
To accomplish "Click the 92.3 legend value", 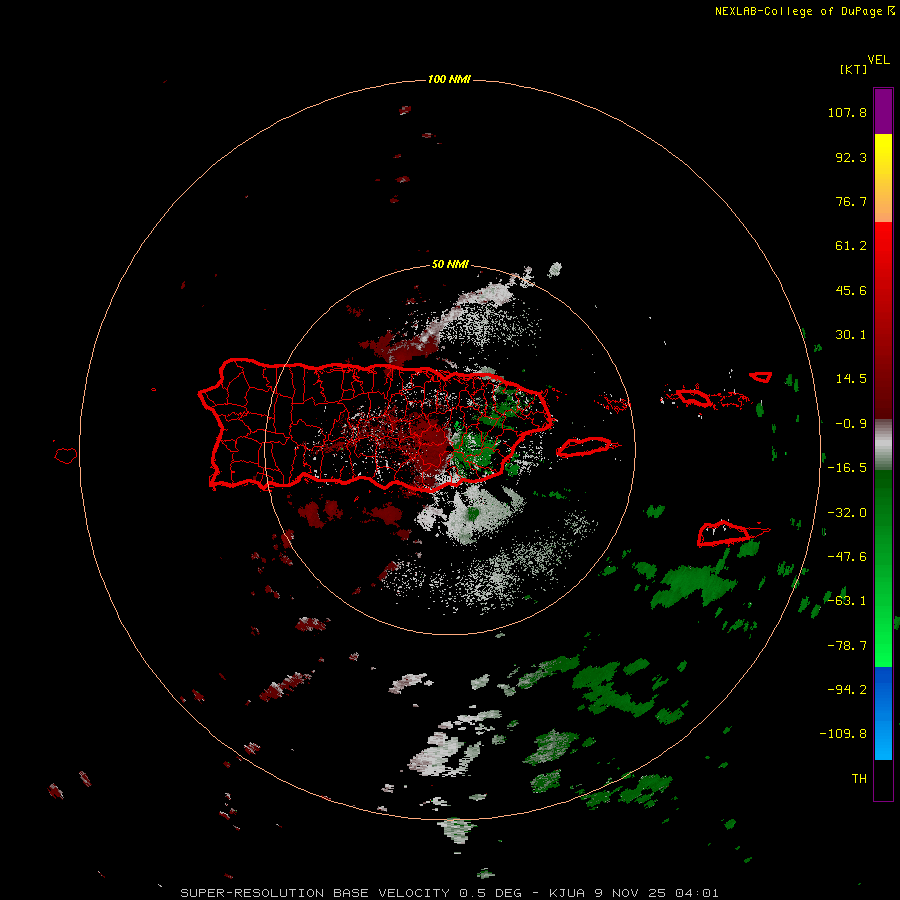I will coord(851,157).
